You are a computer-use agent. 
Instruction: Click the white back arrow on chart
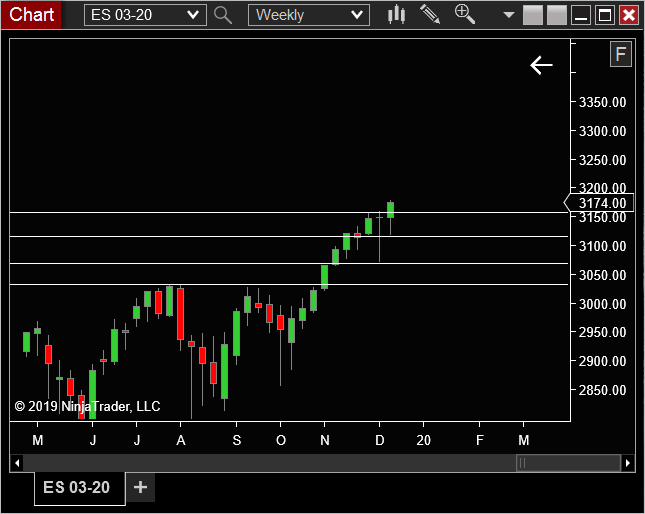[x=541, y=65]
